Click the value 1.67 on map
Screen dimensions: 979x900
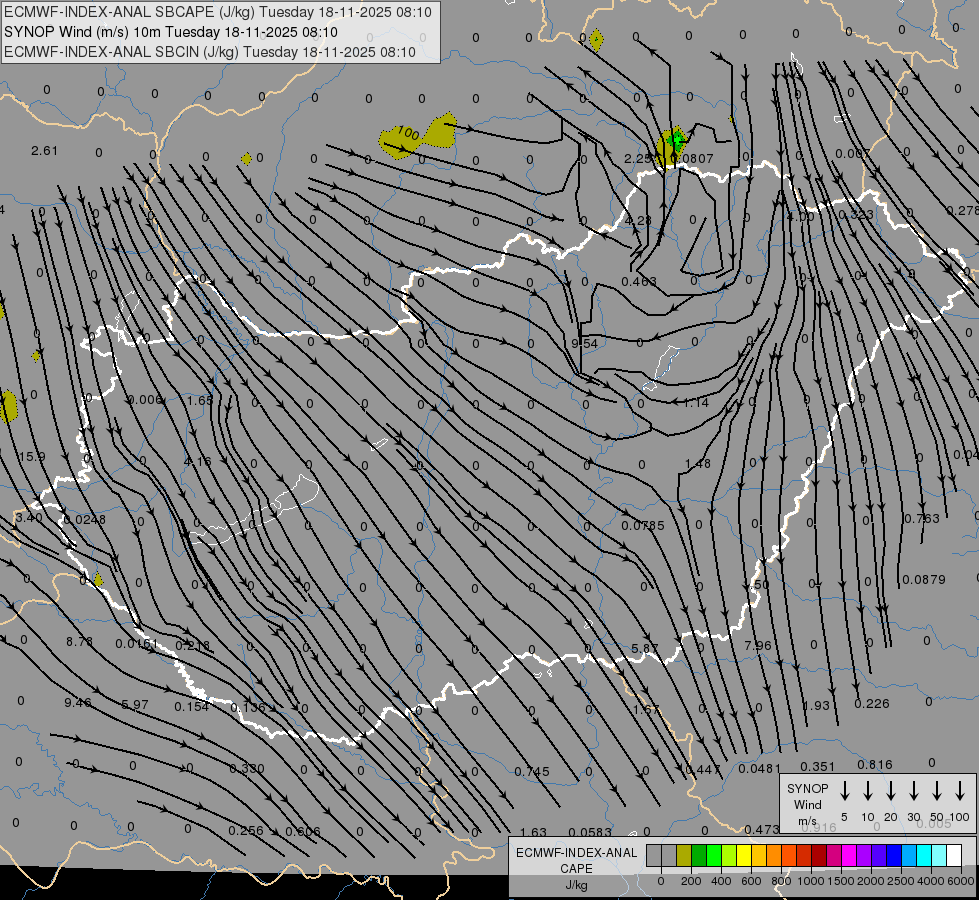click(x=646, y=709)
